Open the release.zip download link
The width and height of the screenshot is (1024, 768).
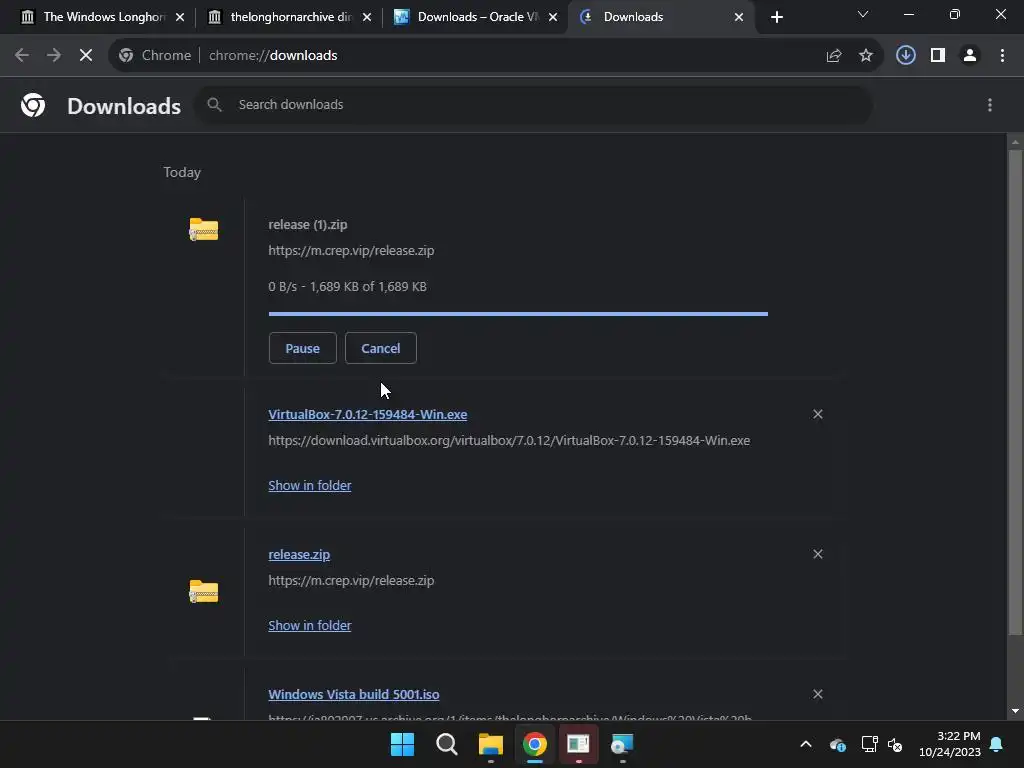tap(299, 554)
